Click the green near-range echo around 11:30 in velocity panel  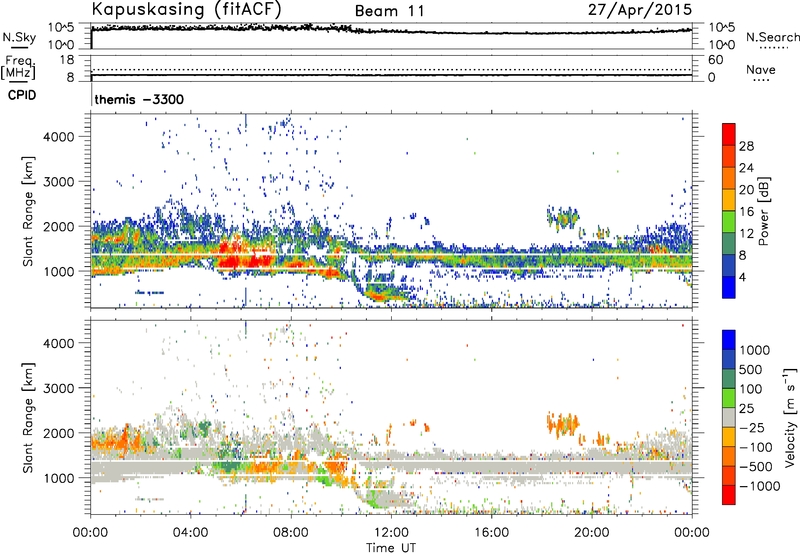click(x=378, y=498)
